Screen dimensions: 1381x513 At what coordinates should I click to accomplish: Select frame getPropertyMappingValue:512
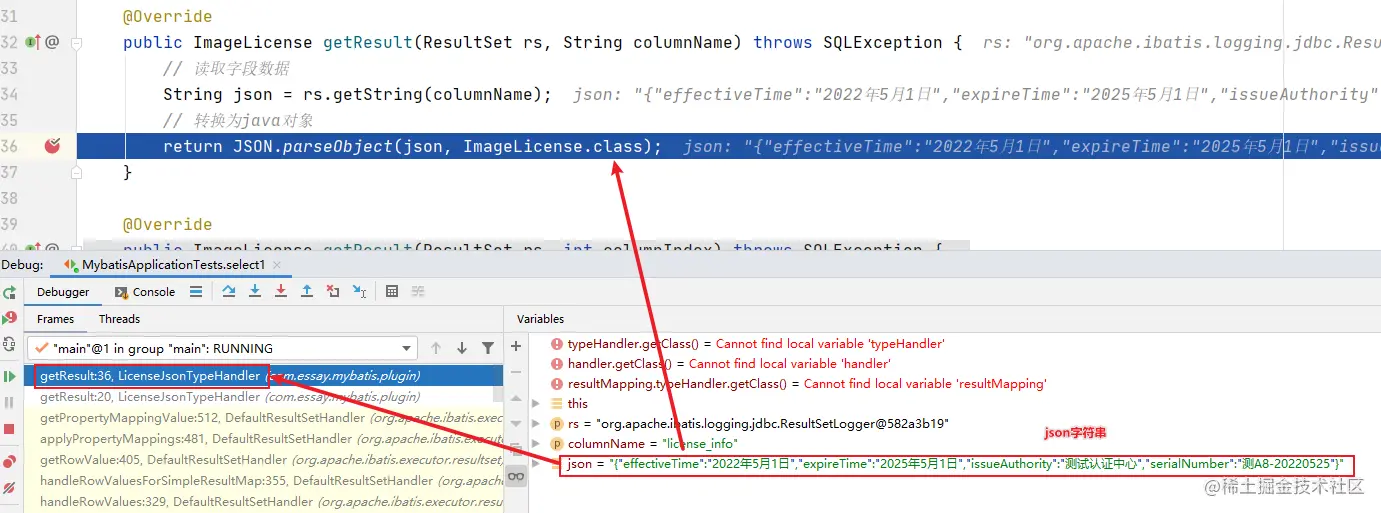[x=265, y=417]
